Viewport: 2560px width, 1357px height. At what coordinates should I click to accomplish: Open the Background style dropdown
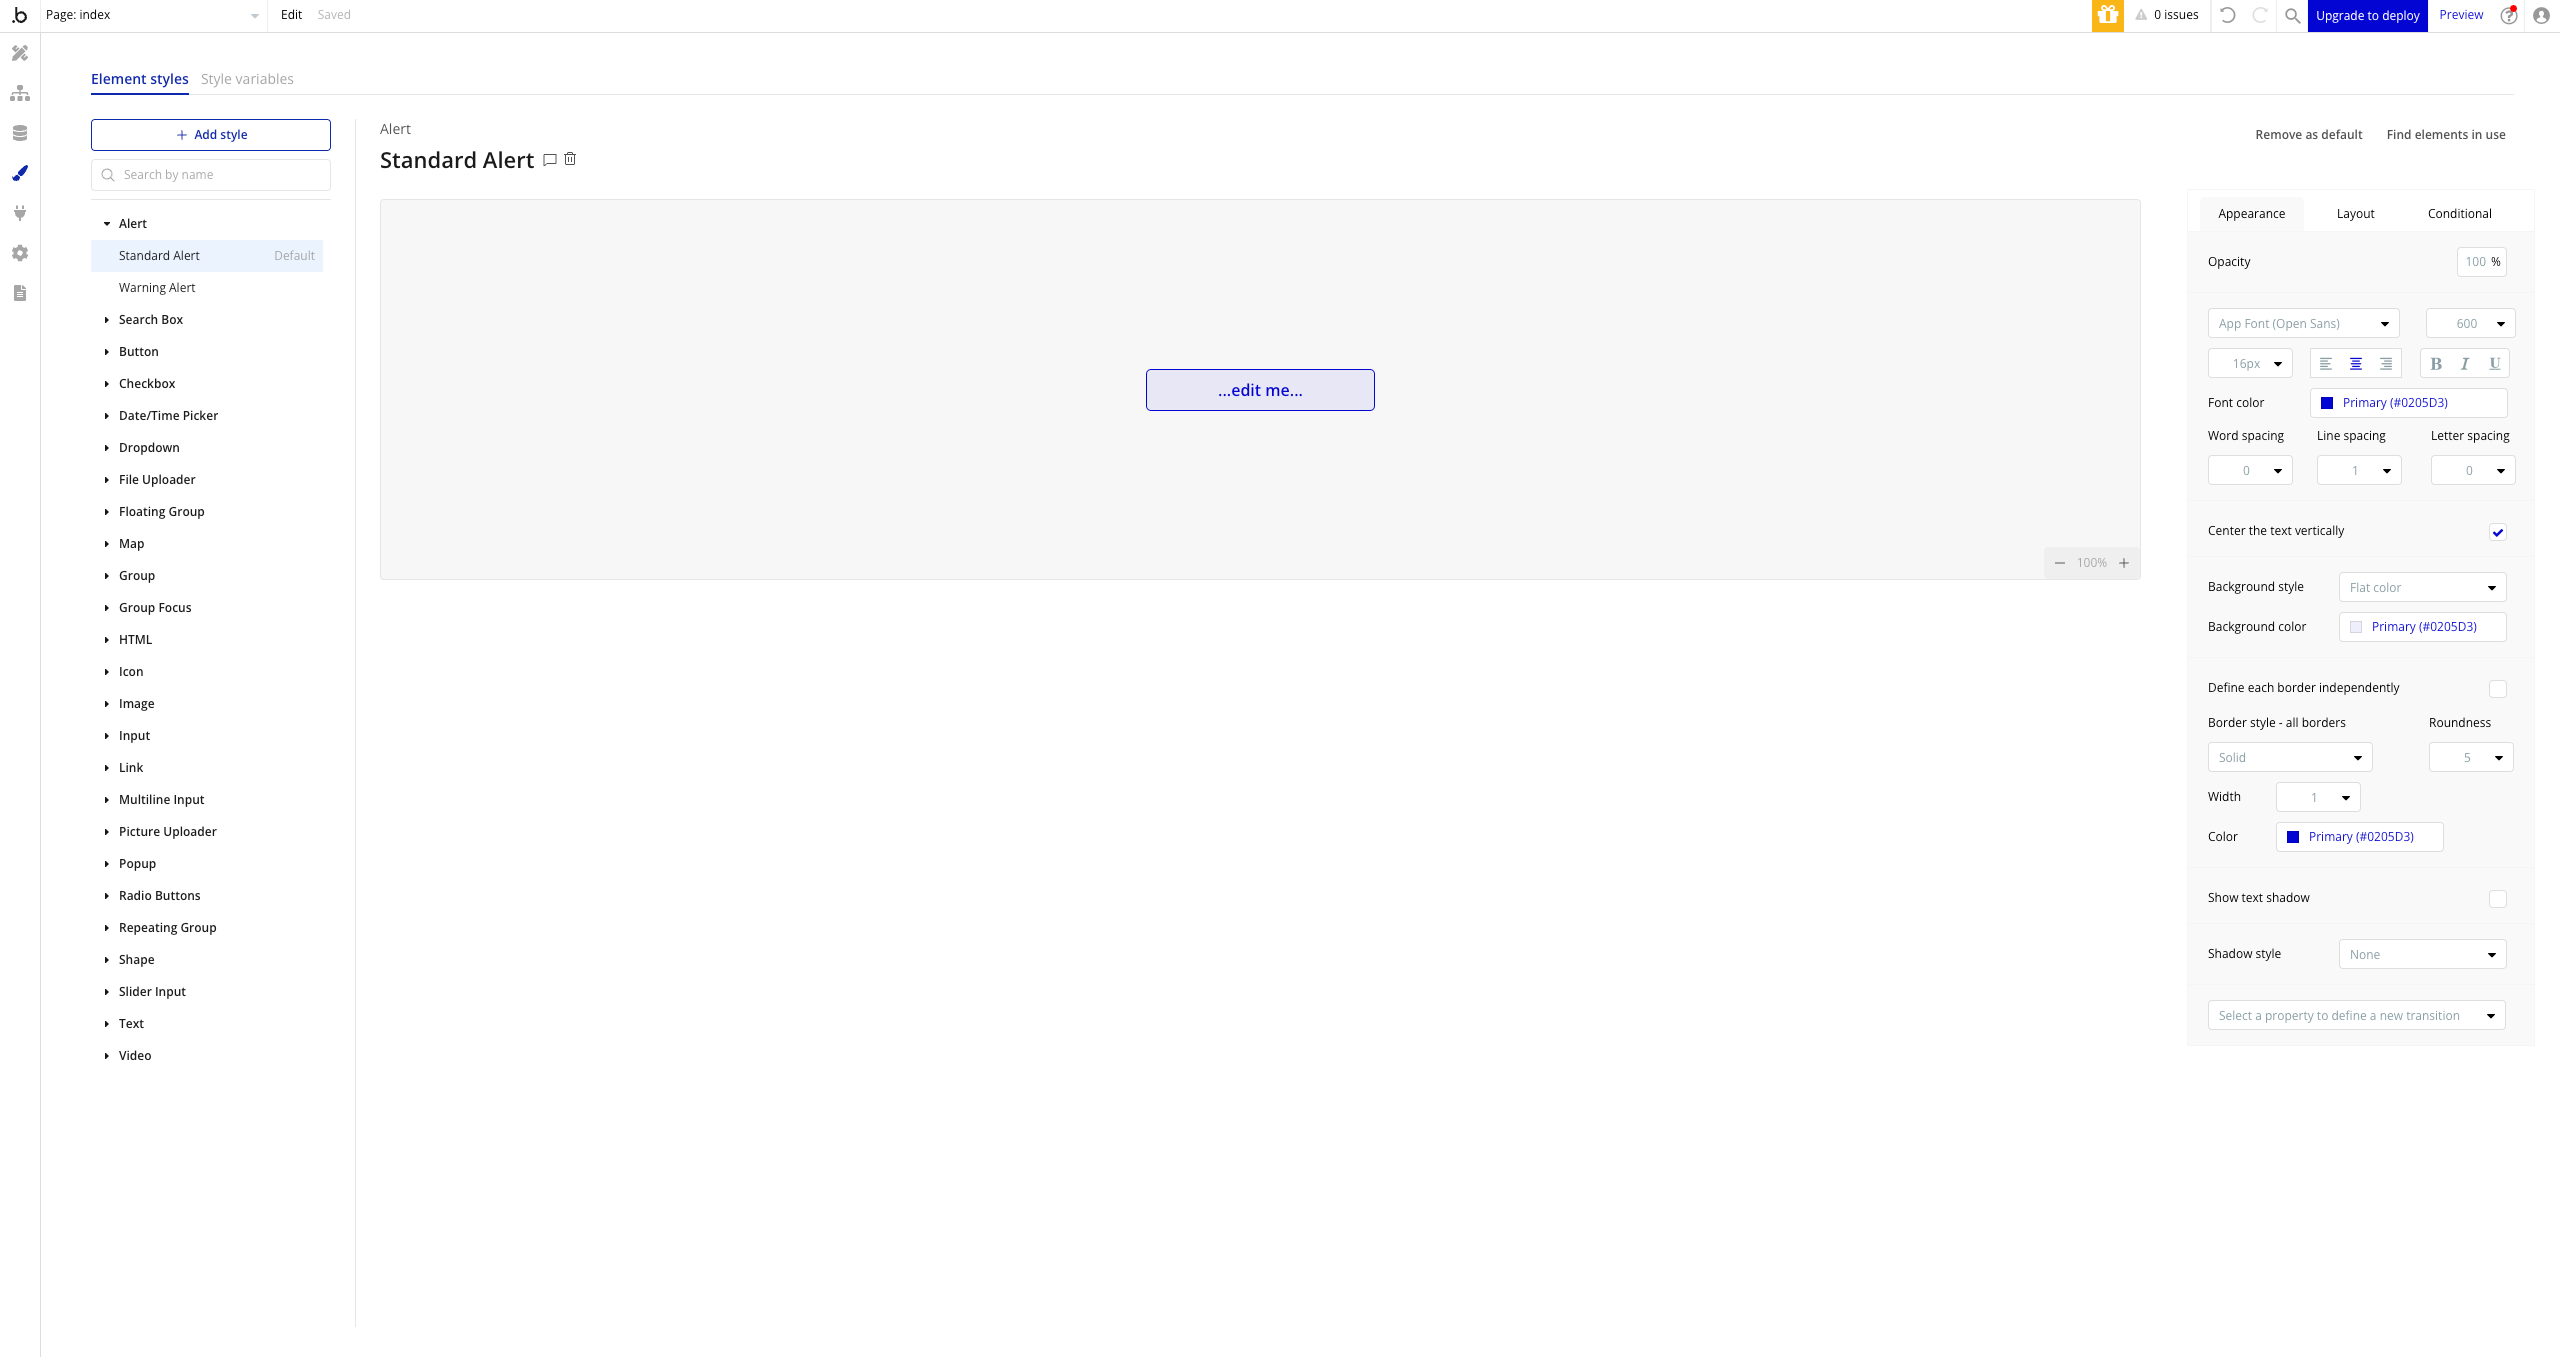2423,586
